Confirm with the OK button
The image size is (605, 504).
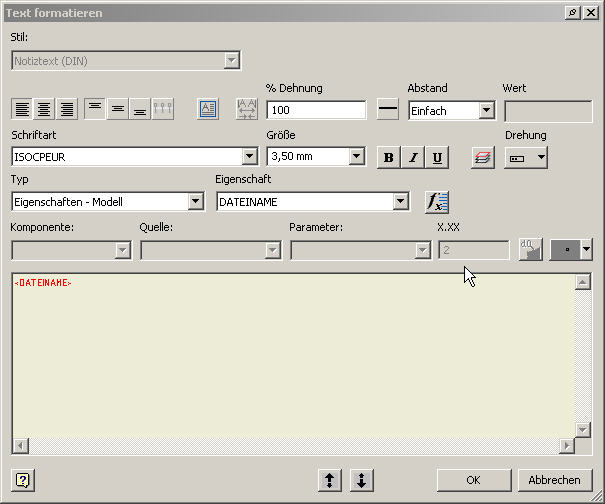474,480
